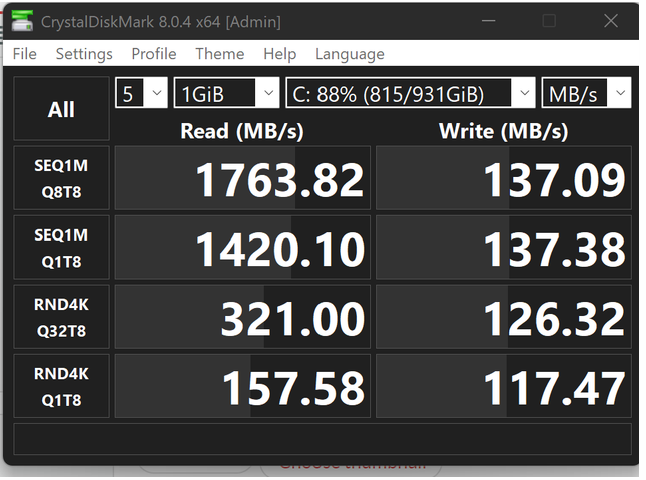
Task: Open the Language menu
Action: (349, 54)
